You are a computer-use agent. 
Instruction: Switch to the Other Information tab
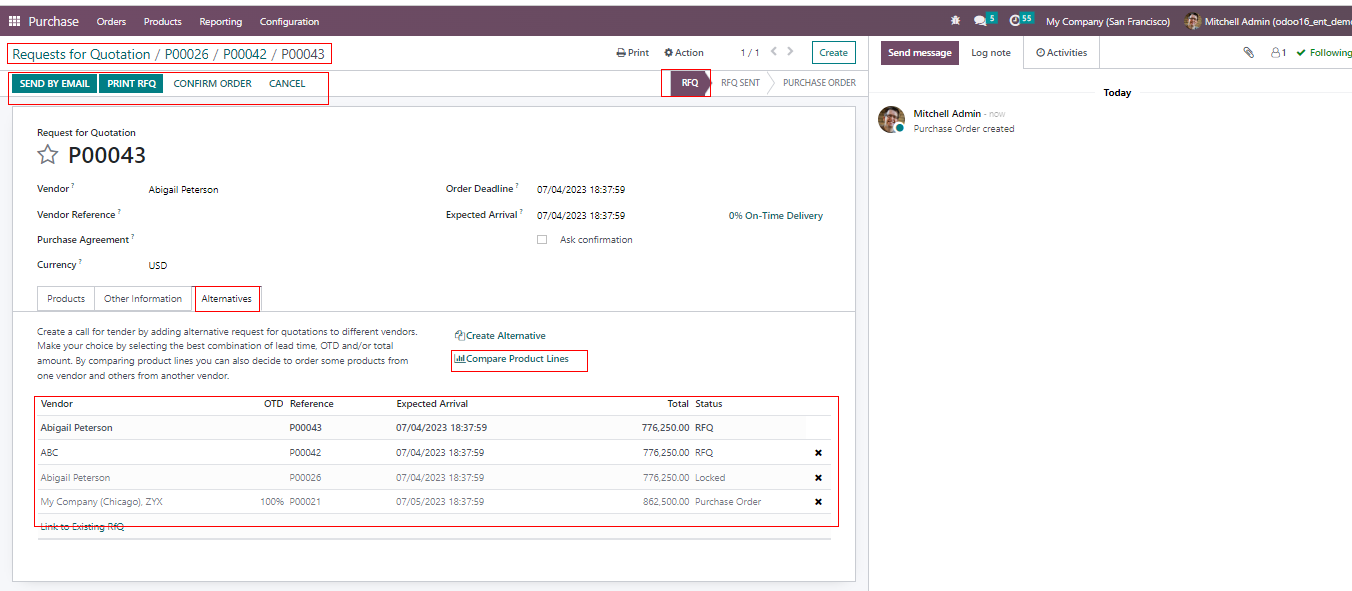[x=143, y=299]
